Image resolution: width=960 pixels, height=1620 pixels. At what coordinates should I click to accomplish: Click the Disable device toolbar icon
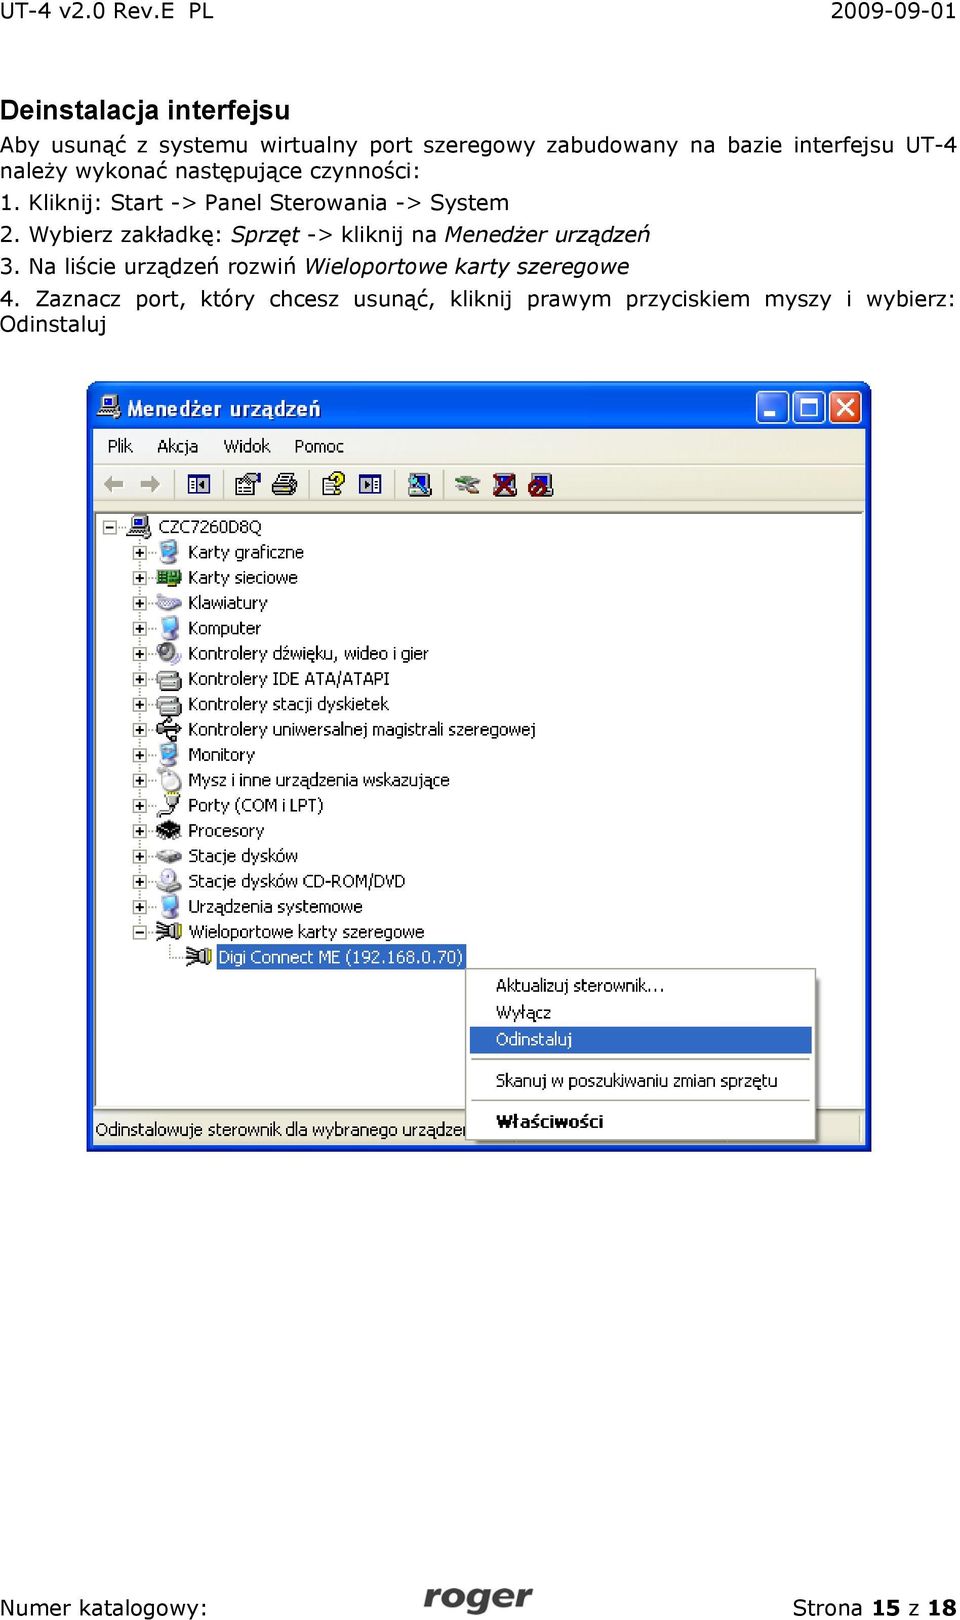point(541,485)
